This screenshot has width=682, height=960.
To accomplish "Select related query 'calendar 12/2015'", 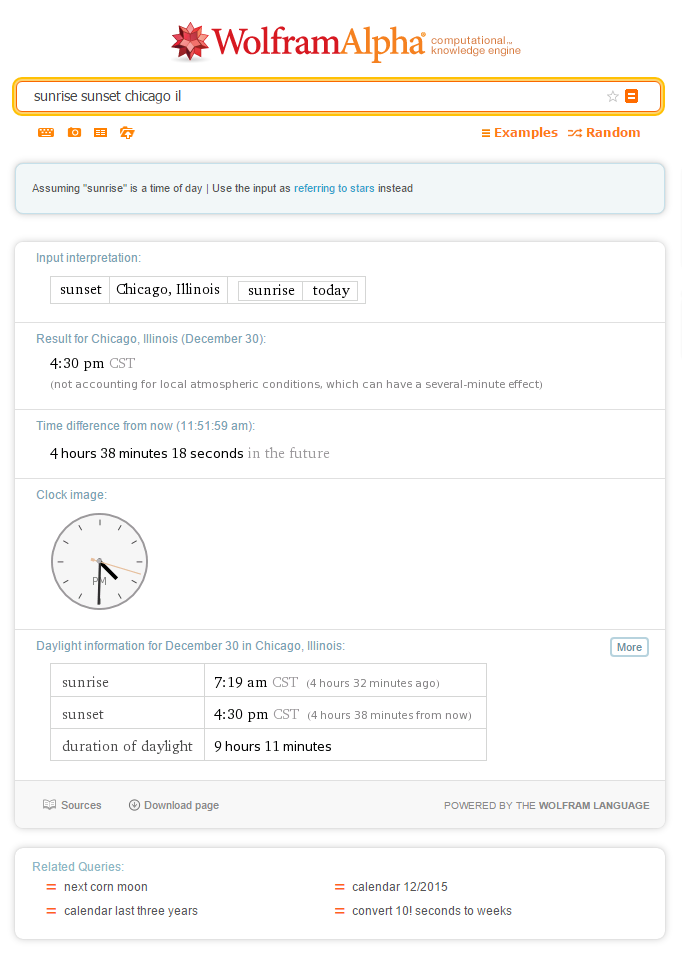I will pyautogui.click(x=400, y=887).
